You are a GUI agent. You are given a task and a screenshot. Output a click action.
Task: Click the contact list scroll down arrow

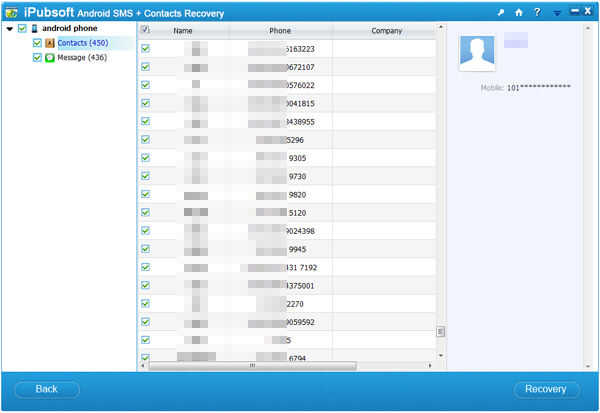click(x=440, y=356)
